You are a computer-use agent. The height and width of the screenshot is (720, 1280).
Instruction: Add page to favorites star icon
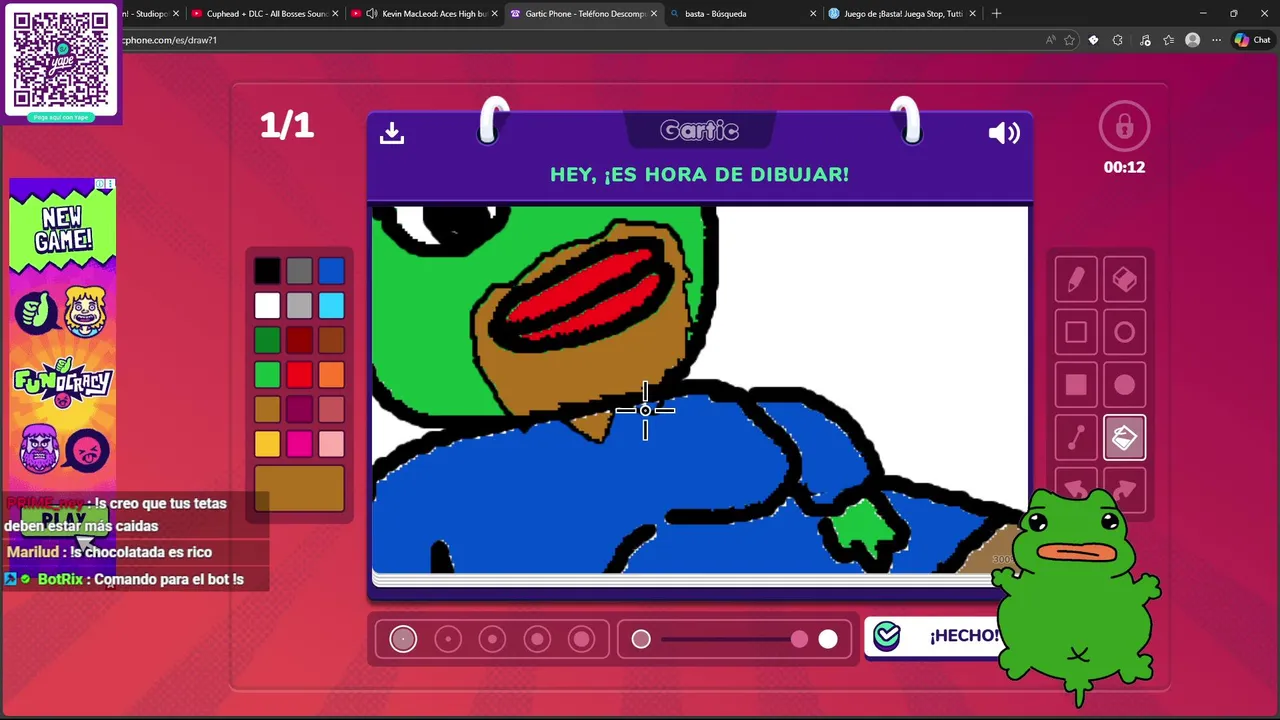pos(1069,40)
